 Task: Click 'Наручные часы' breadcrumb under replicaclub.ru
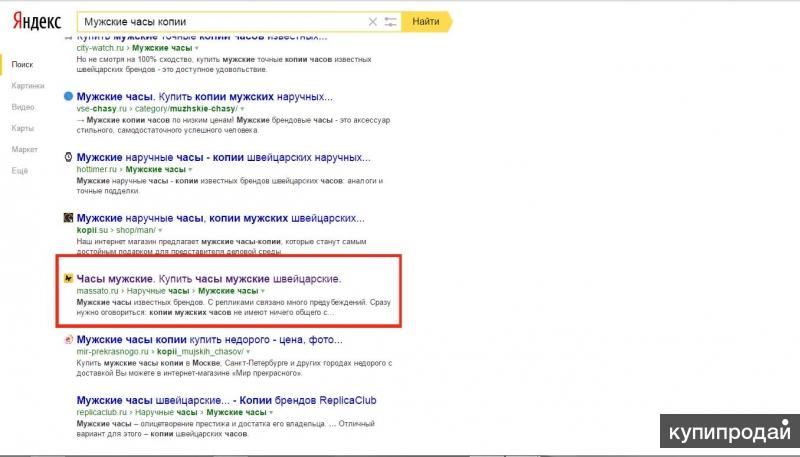click(x=166, y=412)
